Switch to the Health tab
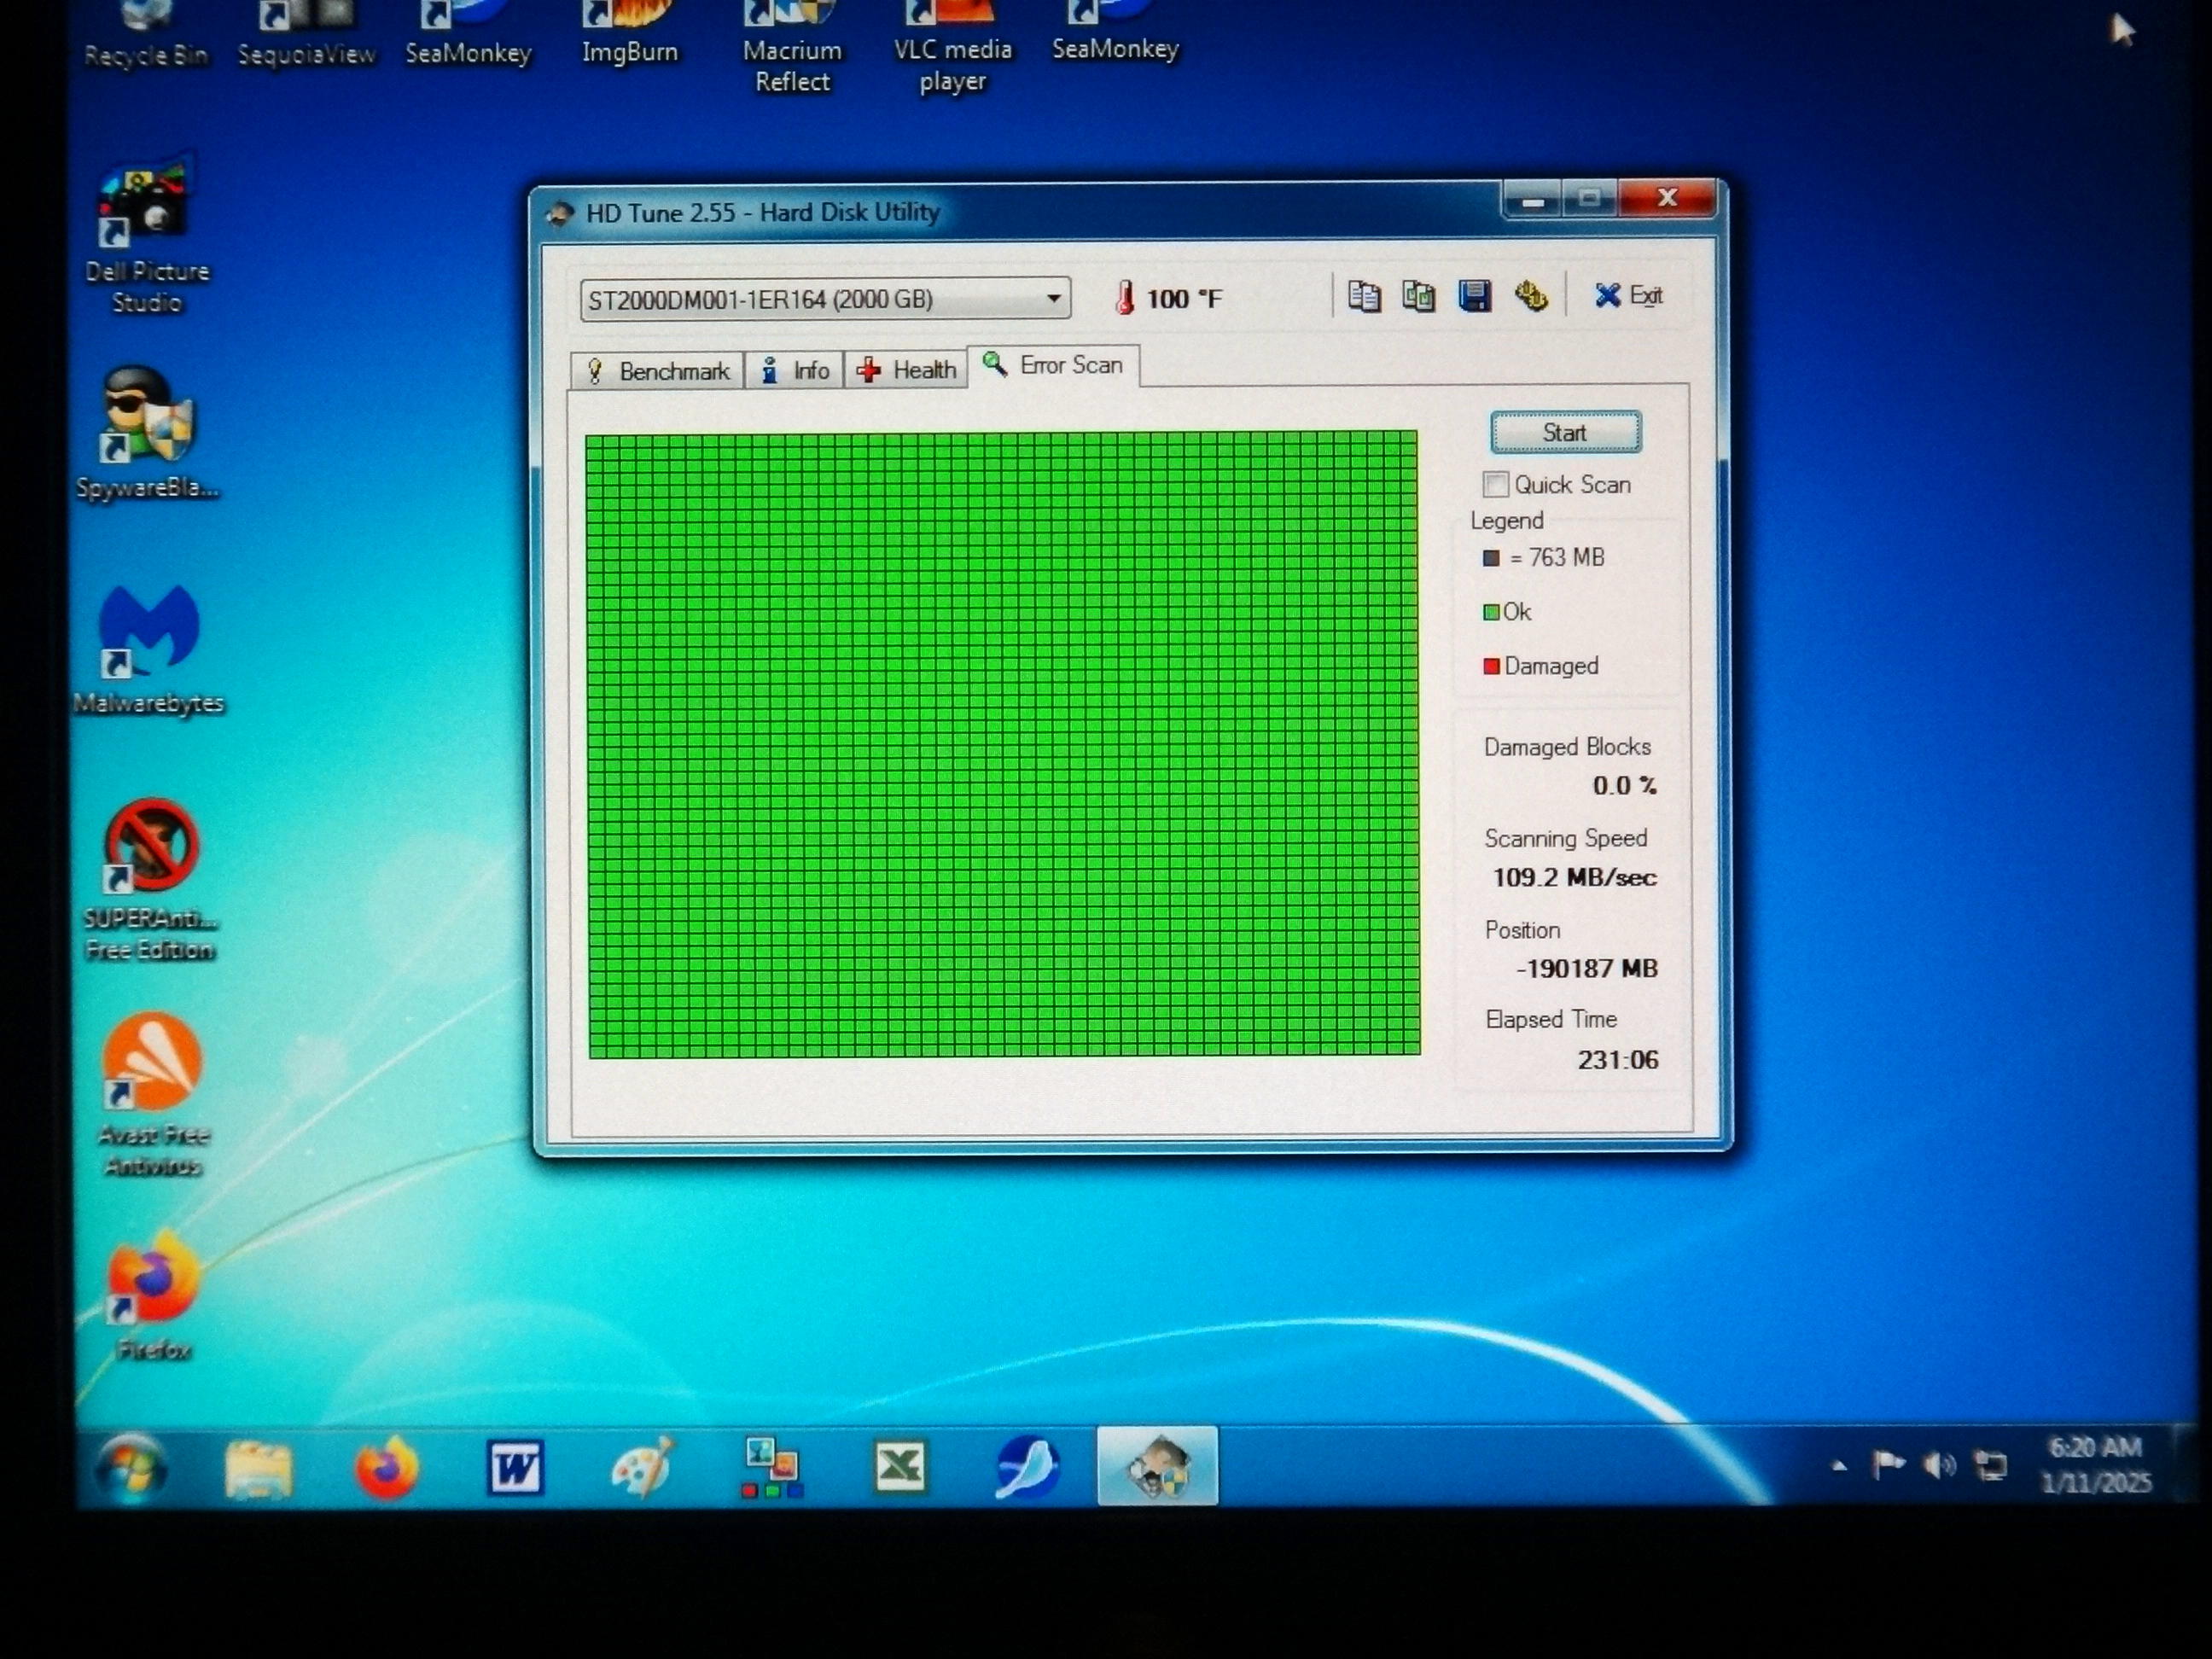2212x1659 pixels. 906,370
